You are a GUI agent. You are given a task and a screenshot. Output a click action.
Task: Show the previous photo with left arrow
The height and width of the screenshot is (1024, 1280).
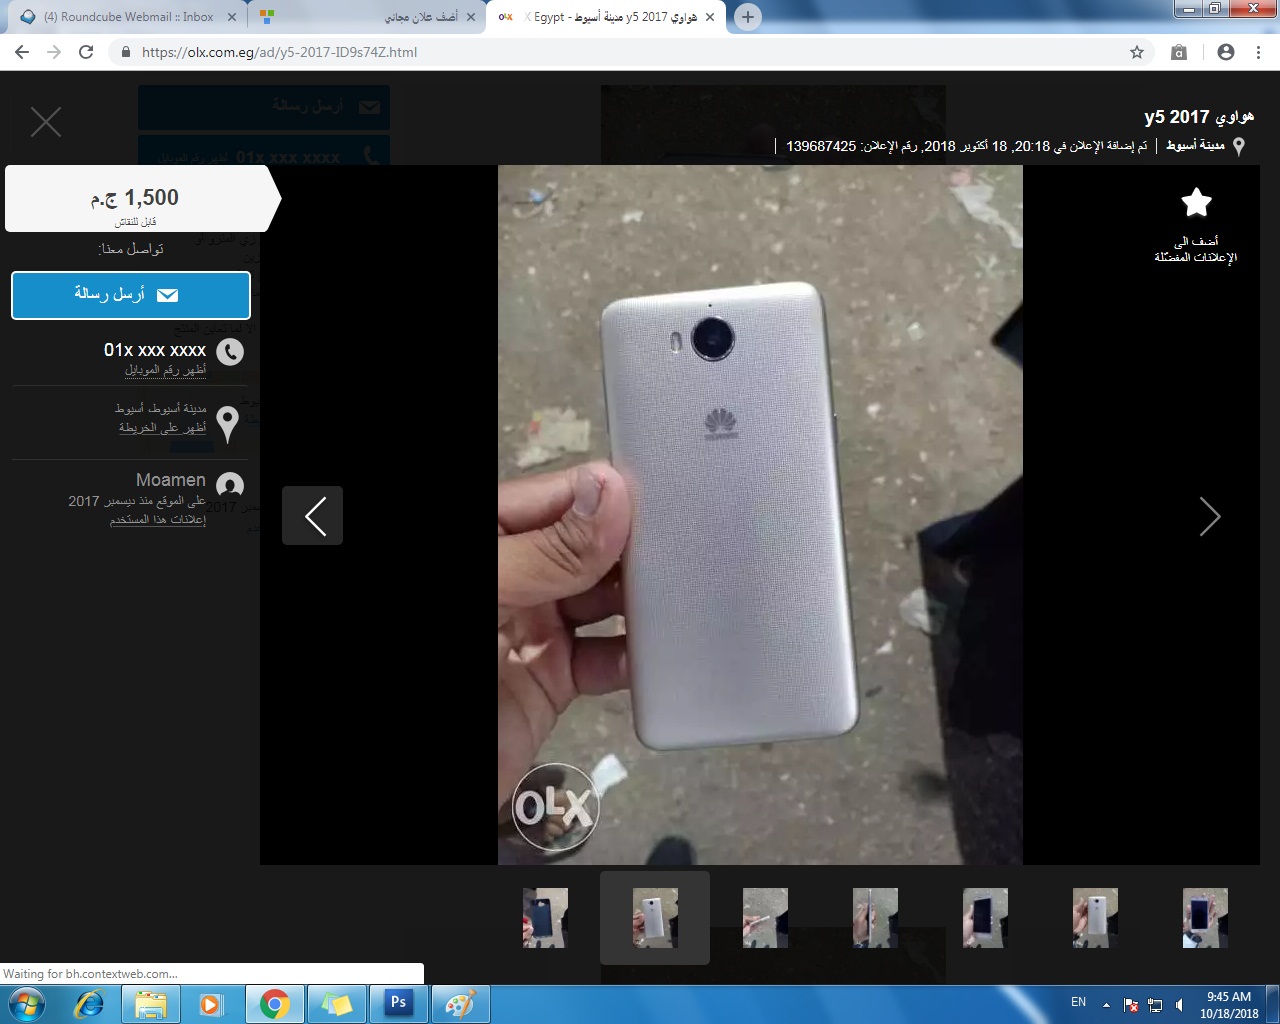click(312, 516)
